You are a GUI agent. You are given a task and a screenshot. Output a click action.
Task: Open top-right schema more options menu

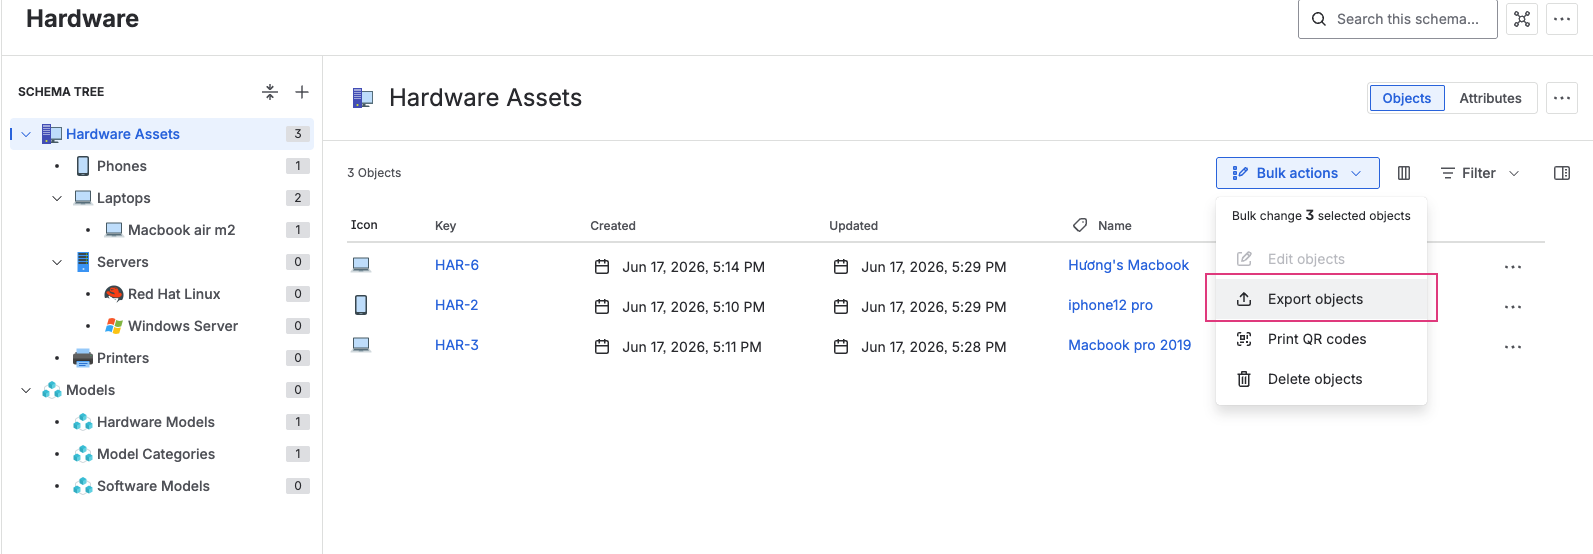tap(1562, 19)
